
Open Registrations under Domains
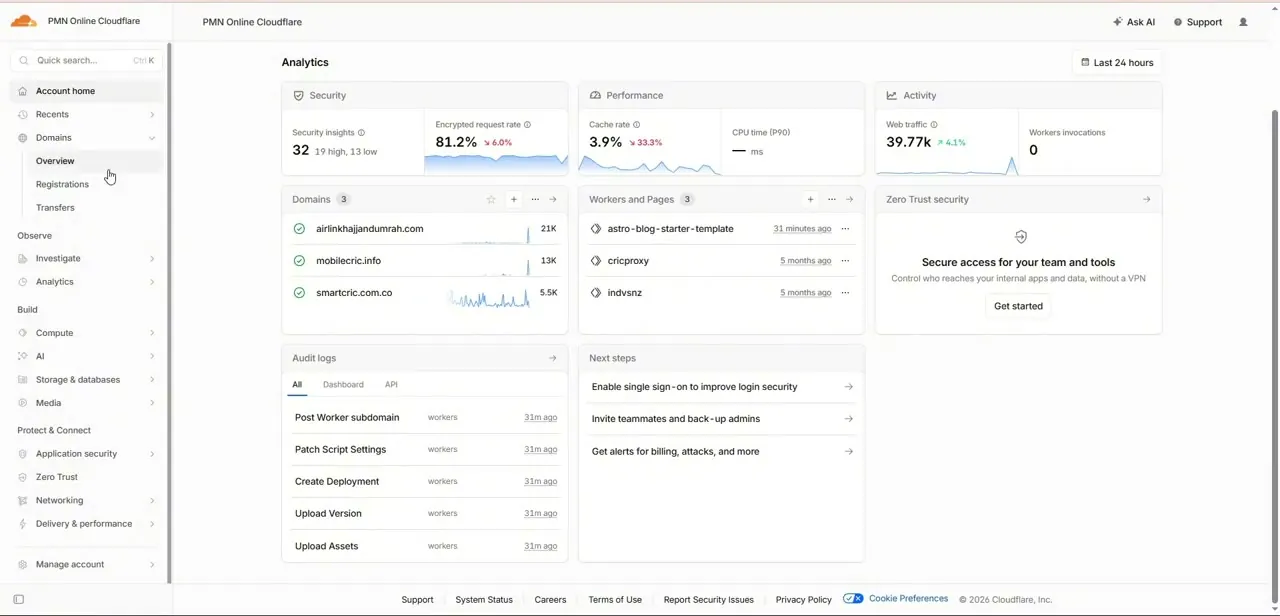(x=62, y=184)
